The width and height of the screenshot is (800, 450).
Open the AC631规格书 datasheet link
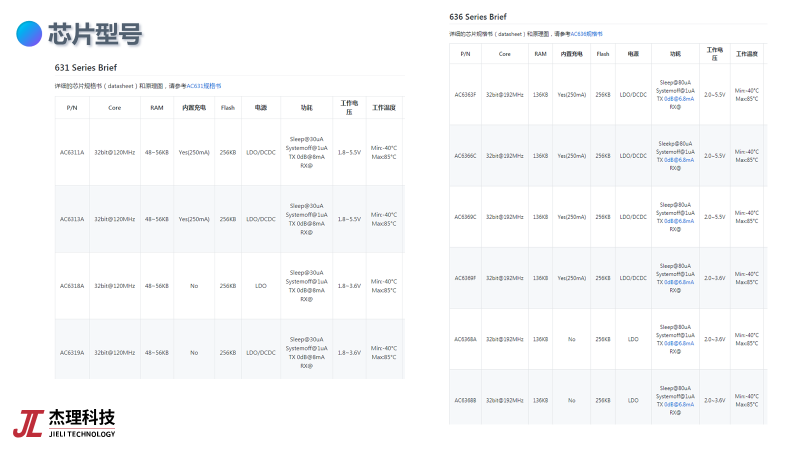(204, 86)
